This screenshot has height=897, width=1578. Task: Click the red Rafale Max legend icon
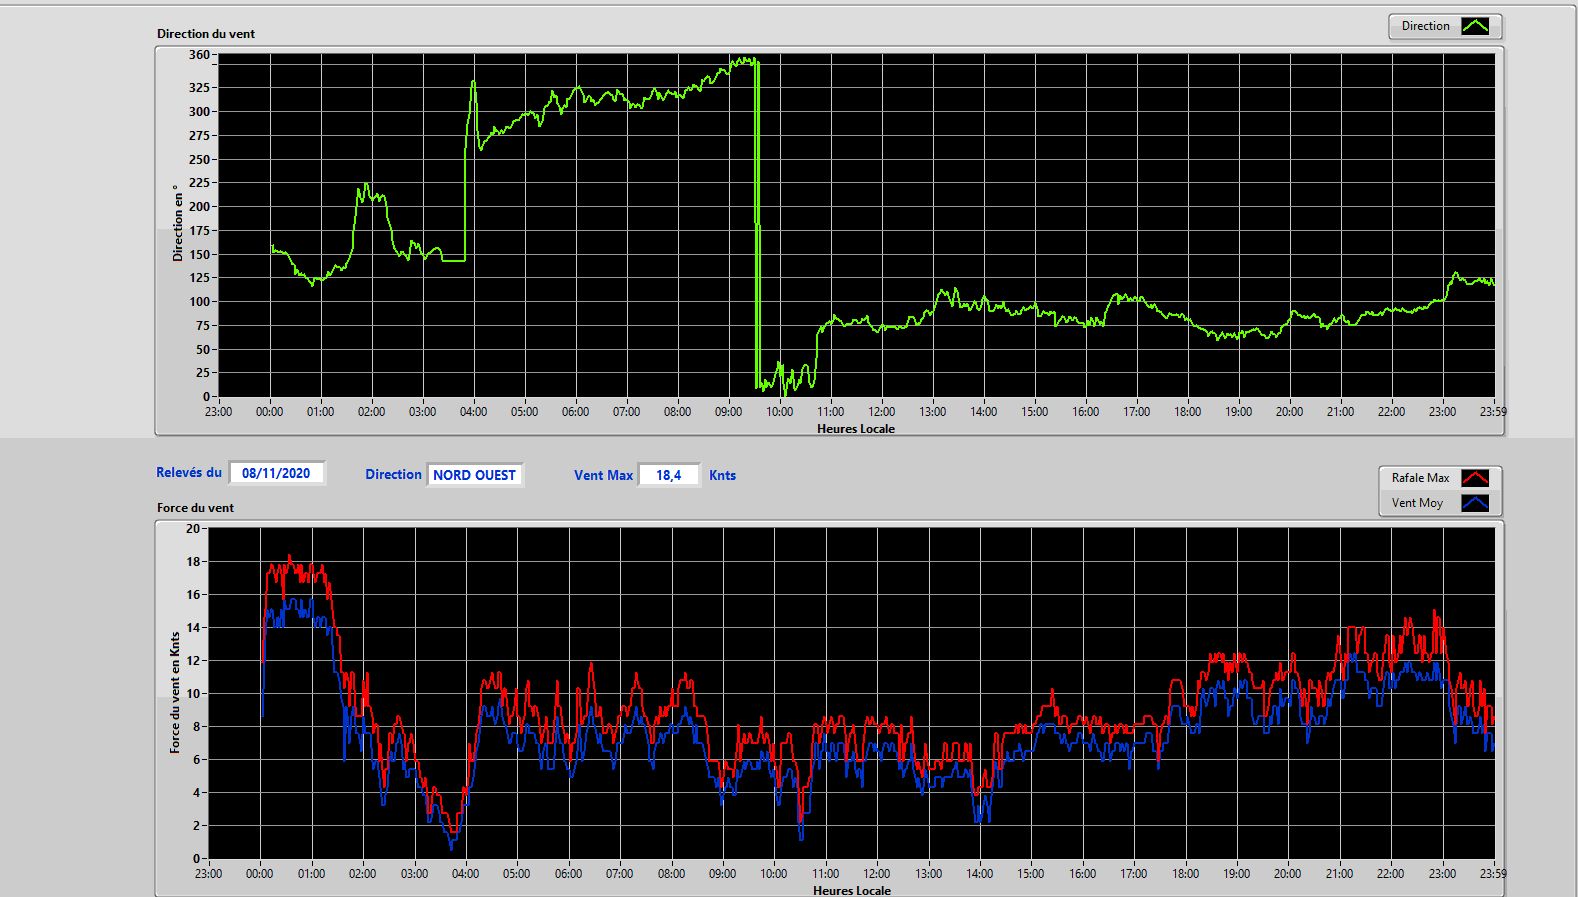coord(1475,478)
